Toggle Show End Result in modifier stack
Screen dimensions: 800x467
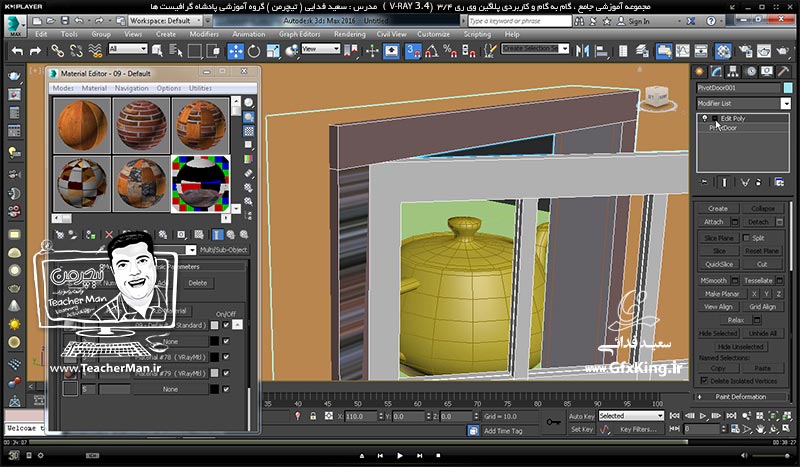coord(724,182)
